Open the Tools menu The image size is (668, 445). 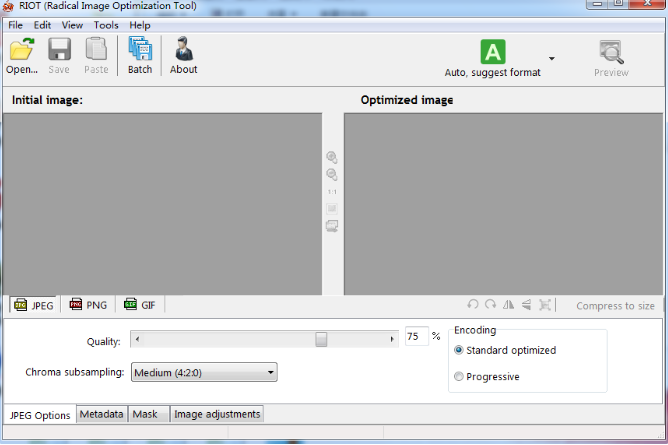click(106, 24)
